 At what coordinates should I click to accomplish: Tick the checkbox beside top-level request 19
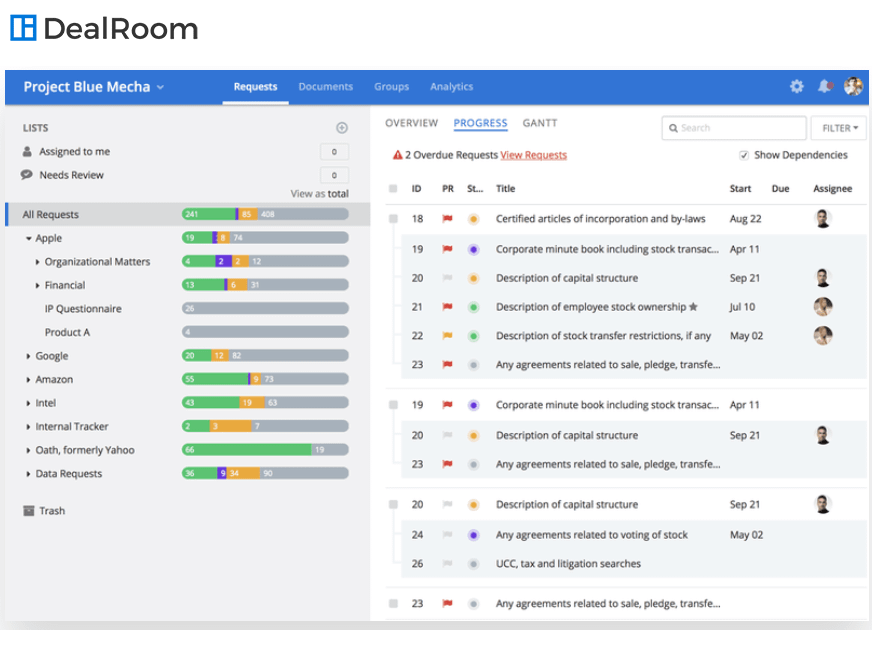pyautogui.click(x=393, y=405)
